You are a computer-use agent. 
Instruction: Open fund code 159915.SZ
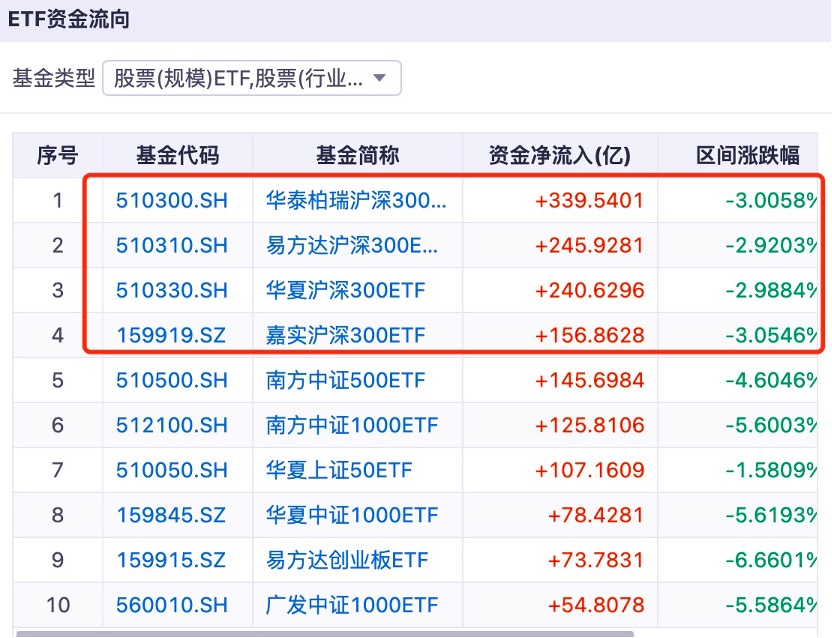click(171, 560)
